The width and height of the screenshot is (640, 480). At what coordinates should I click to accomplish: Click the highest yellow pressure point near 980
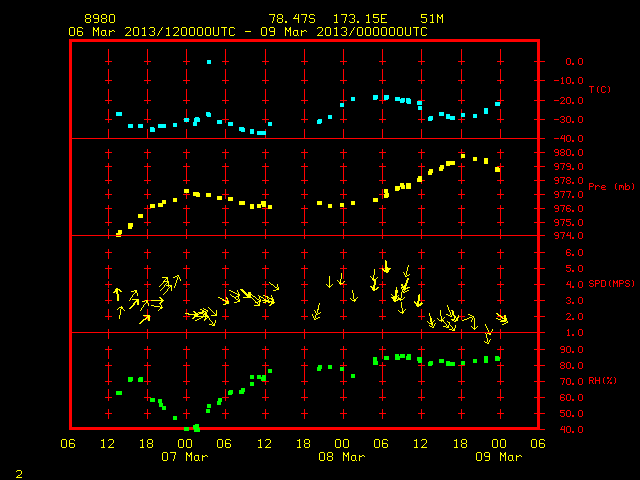[463, 156]
